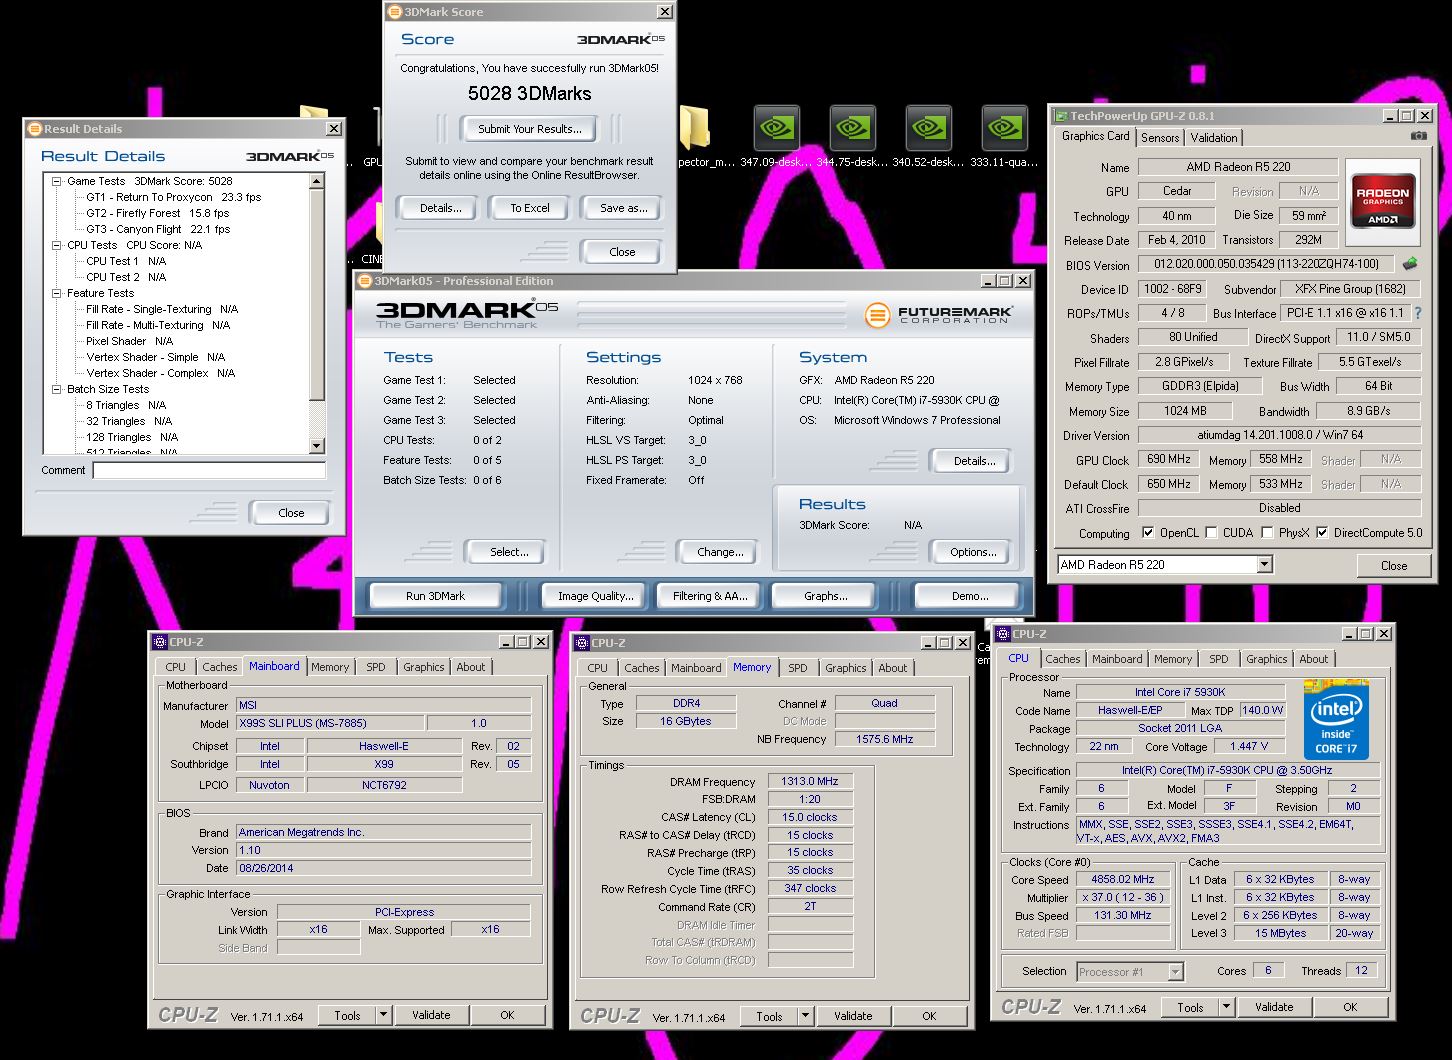Open Image Quality settings button
Image resolution: width=1452 pixels, height=1060 pixels.
coord(595,596)
